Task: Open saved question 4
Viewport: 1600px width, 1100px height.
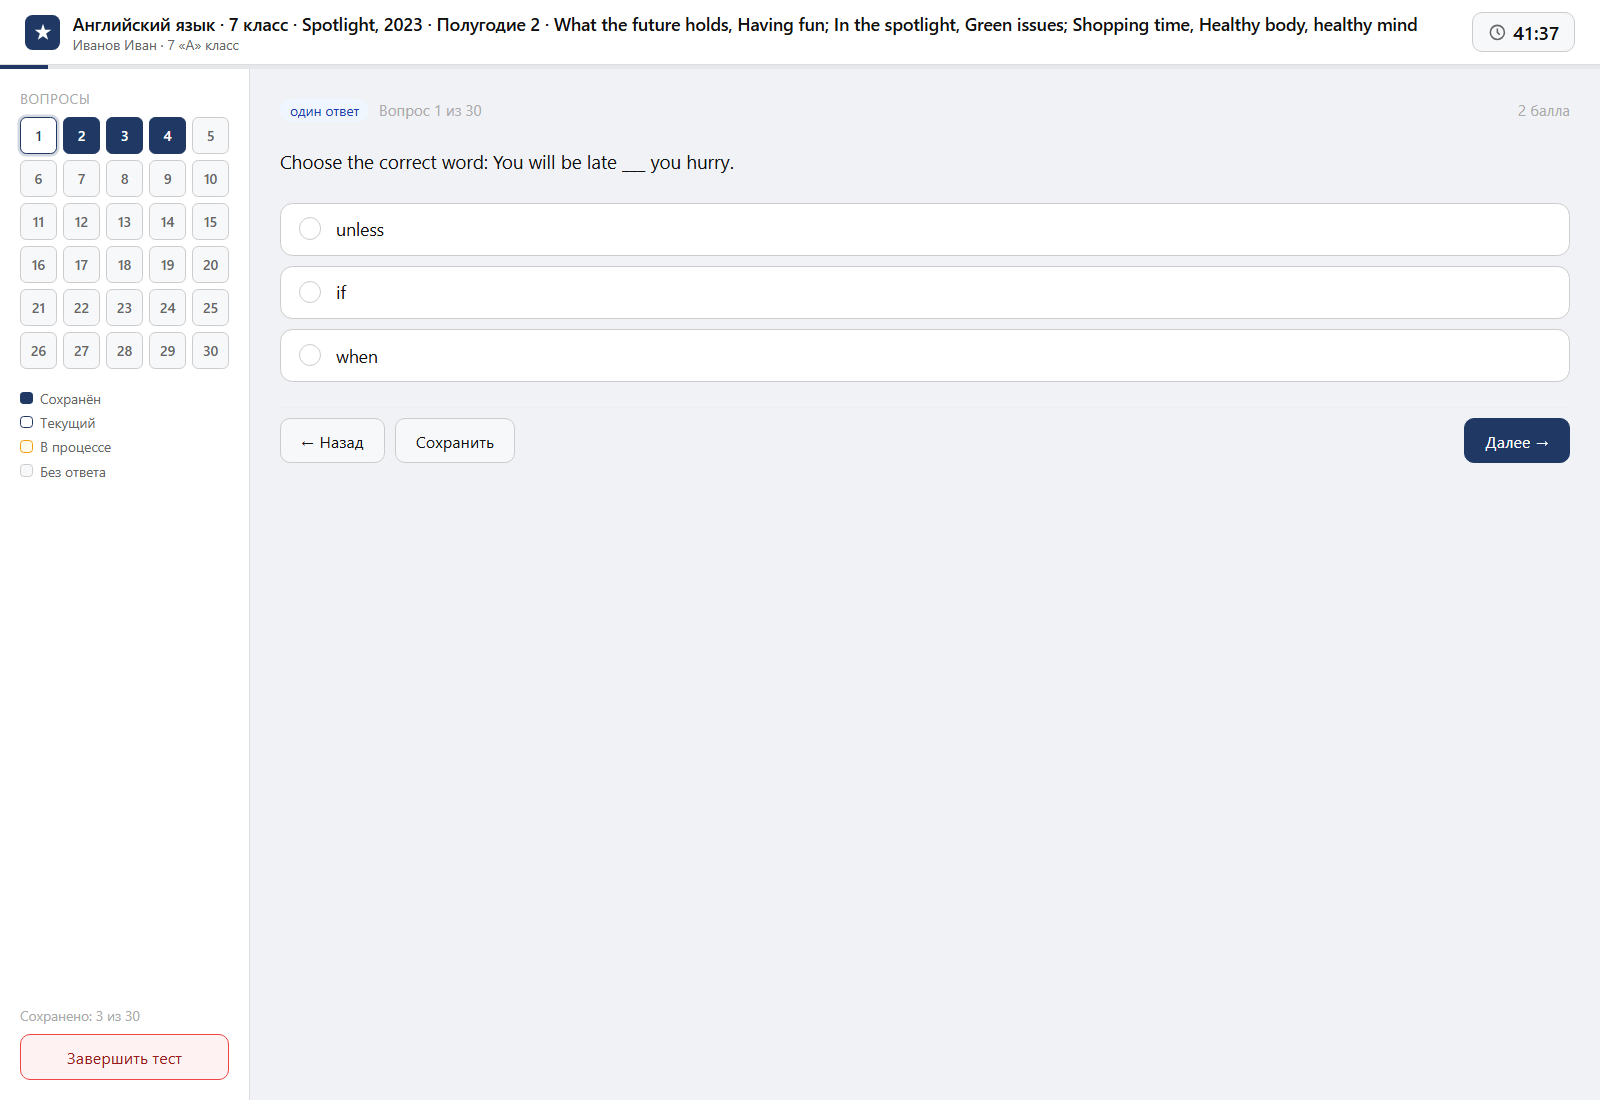Action: click(167, 136)
